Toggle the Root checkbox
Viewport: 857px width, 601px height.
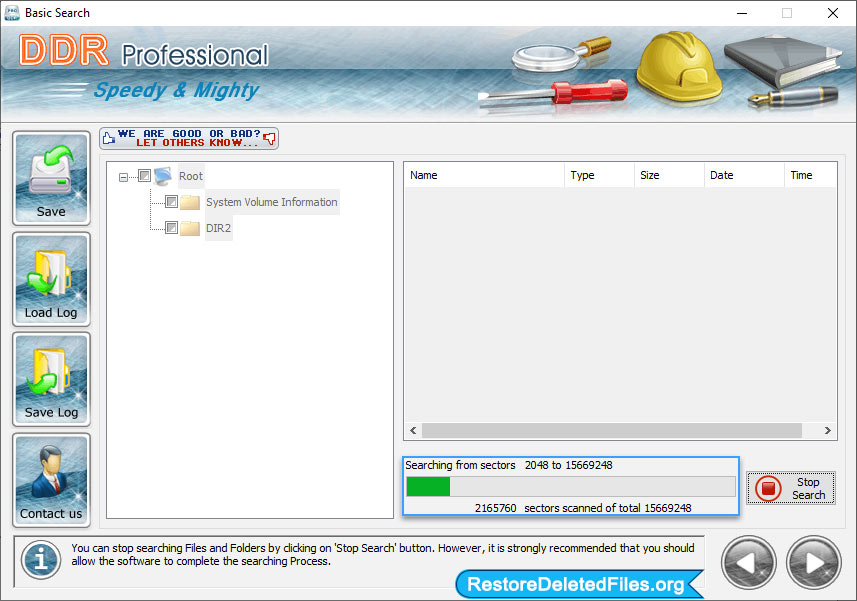144,175
